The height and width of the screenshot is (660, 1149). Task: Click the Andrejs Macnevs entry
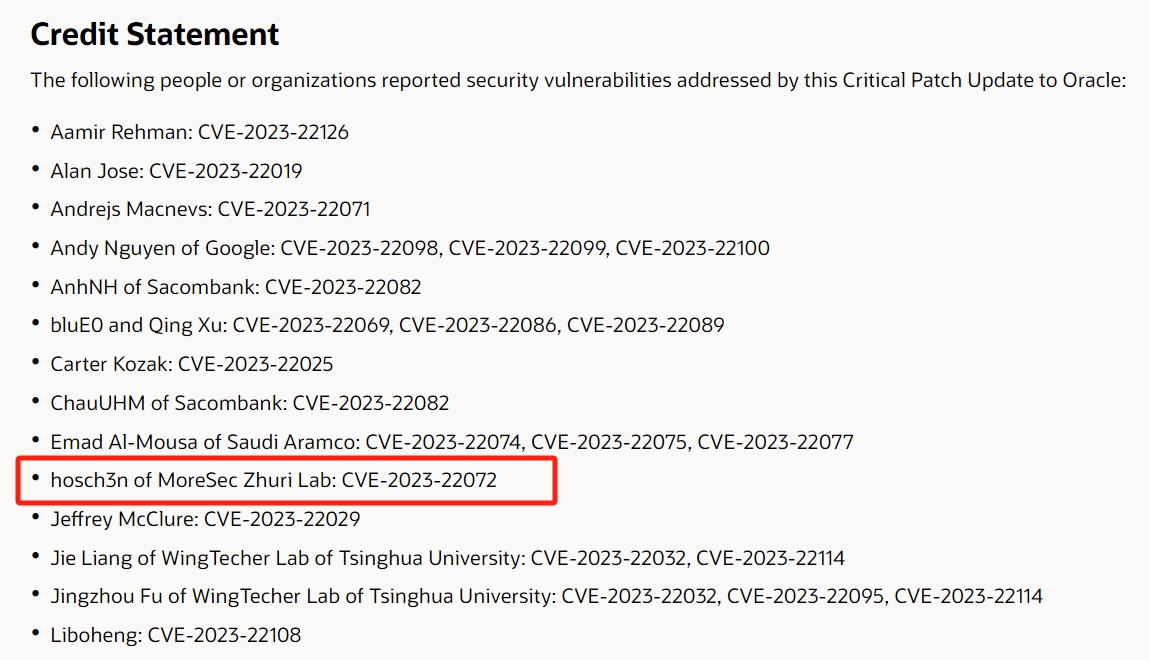point(210,209)
